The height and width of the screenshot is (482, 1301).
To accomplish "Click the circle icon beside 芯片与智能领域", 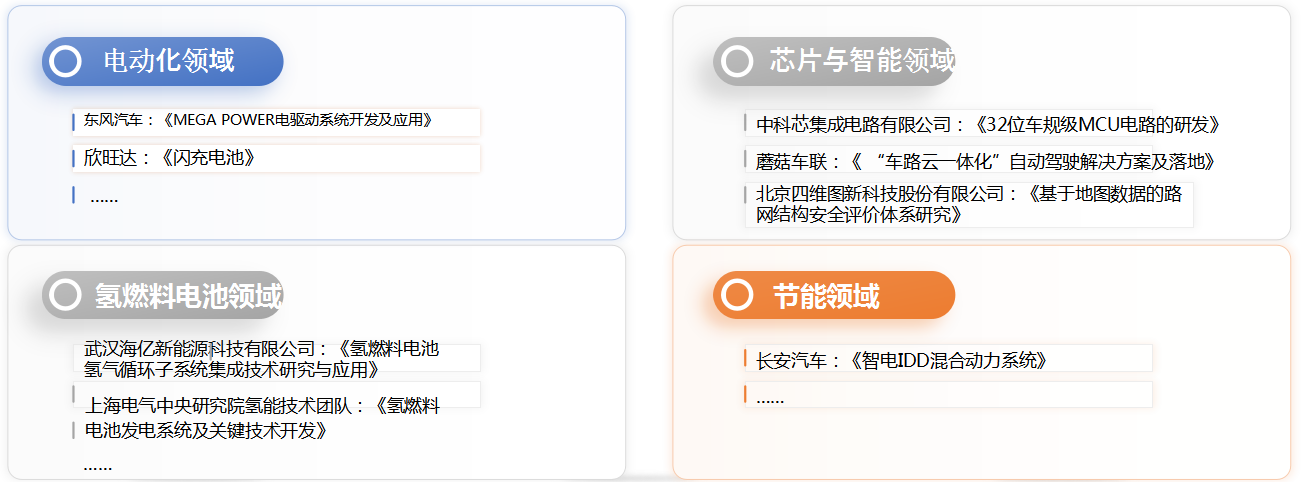I will click(x=737, y=62).
